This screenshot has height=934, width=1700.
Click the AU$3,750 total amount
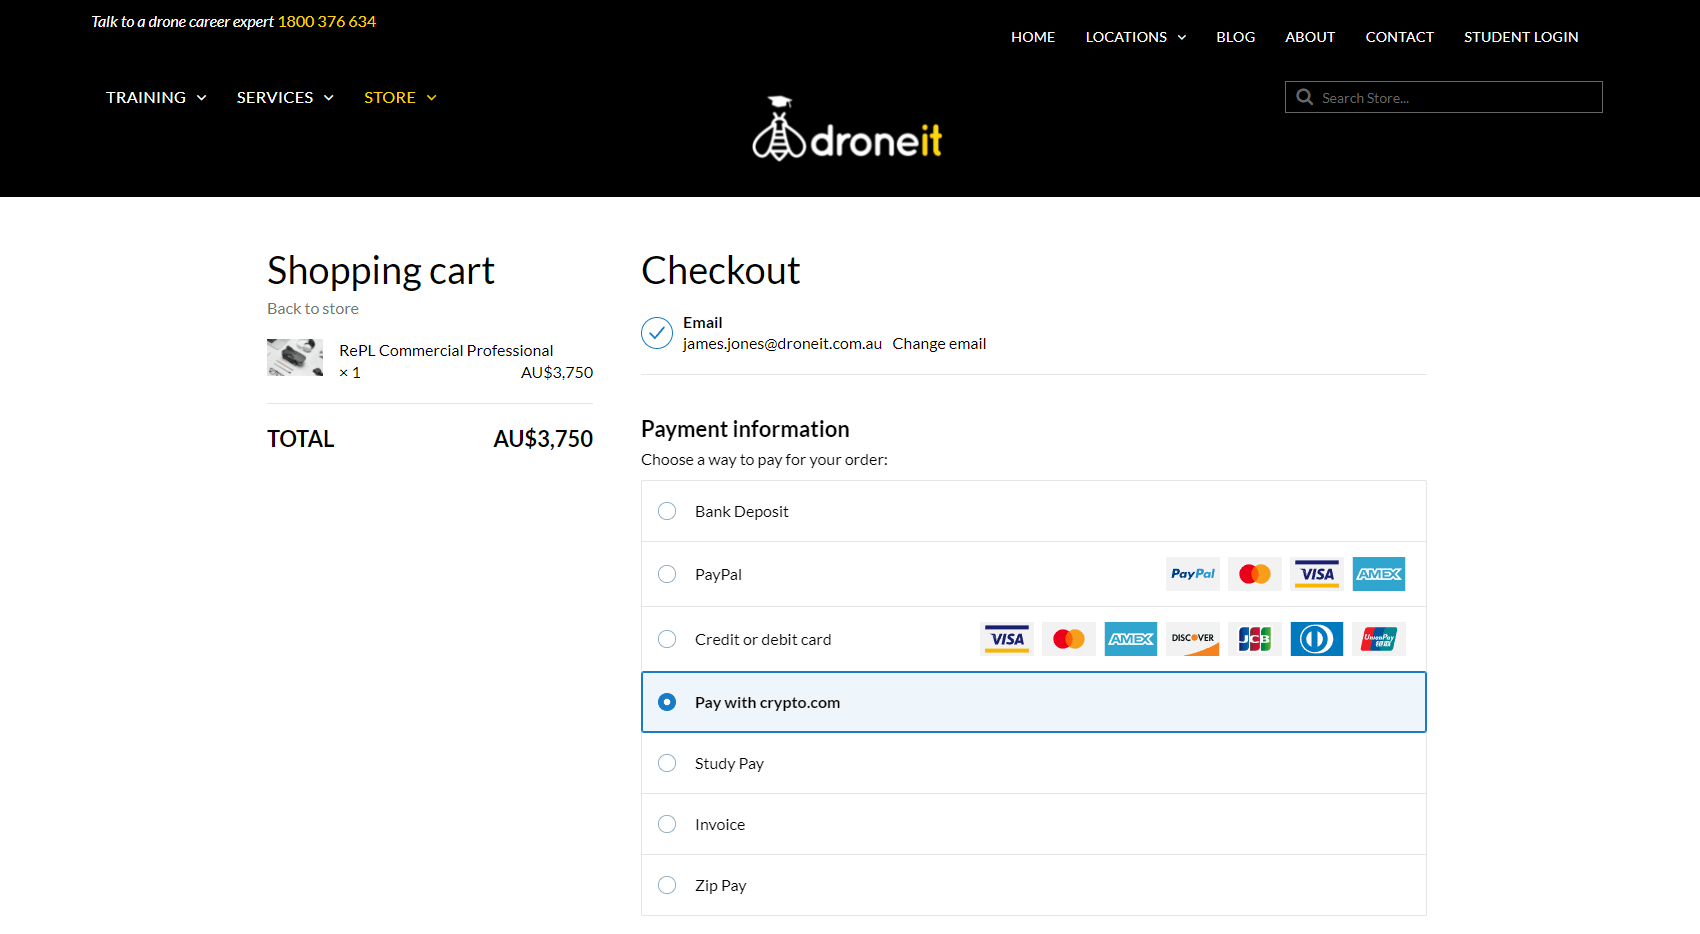tap(543, 439)
